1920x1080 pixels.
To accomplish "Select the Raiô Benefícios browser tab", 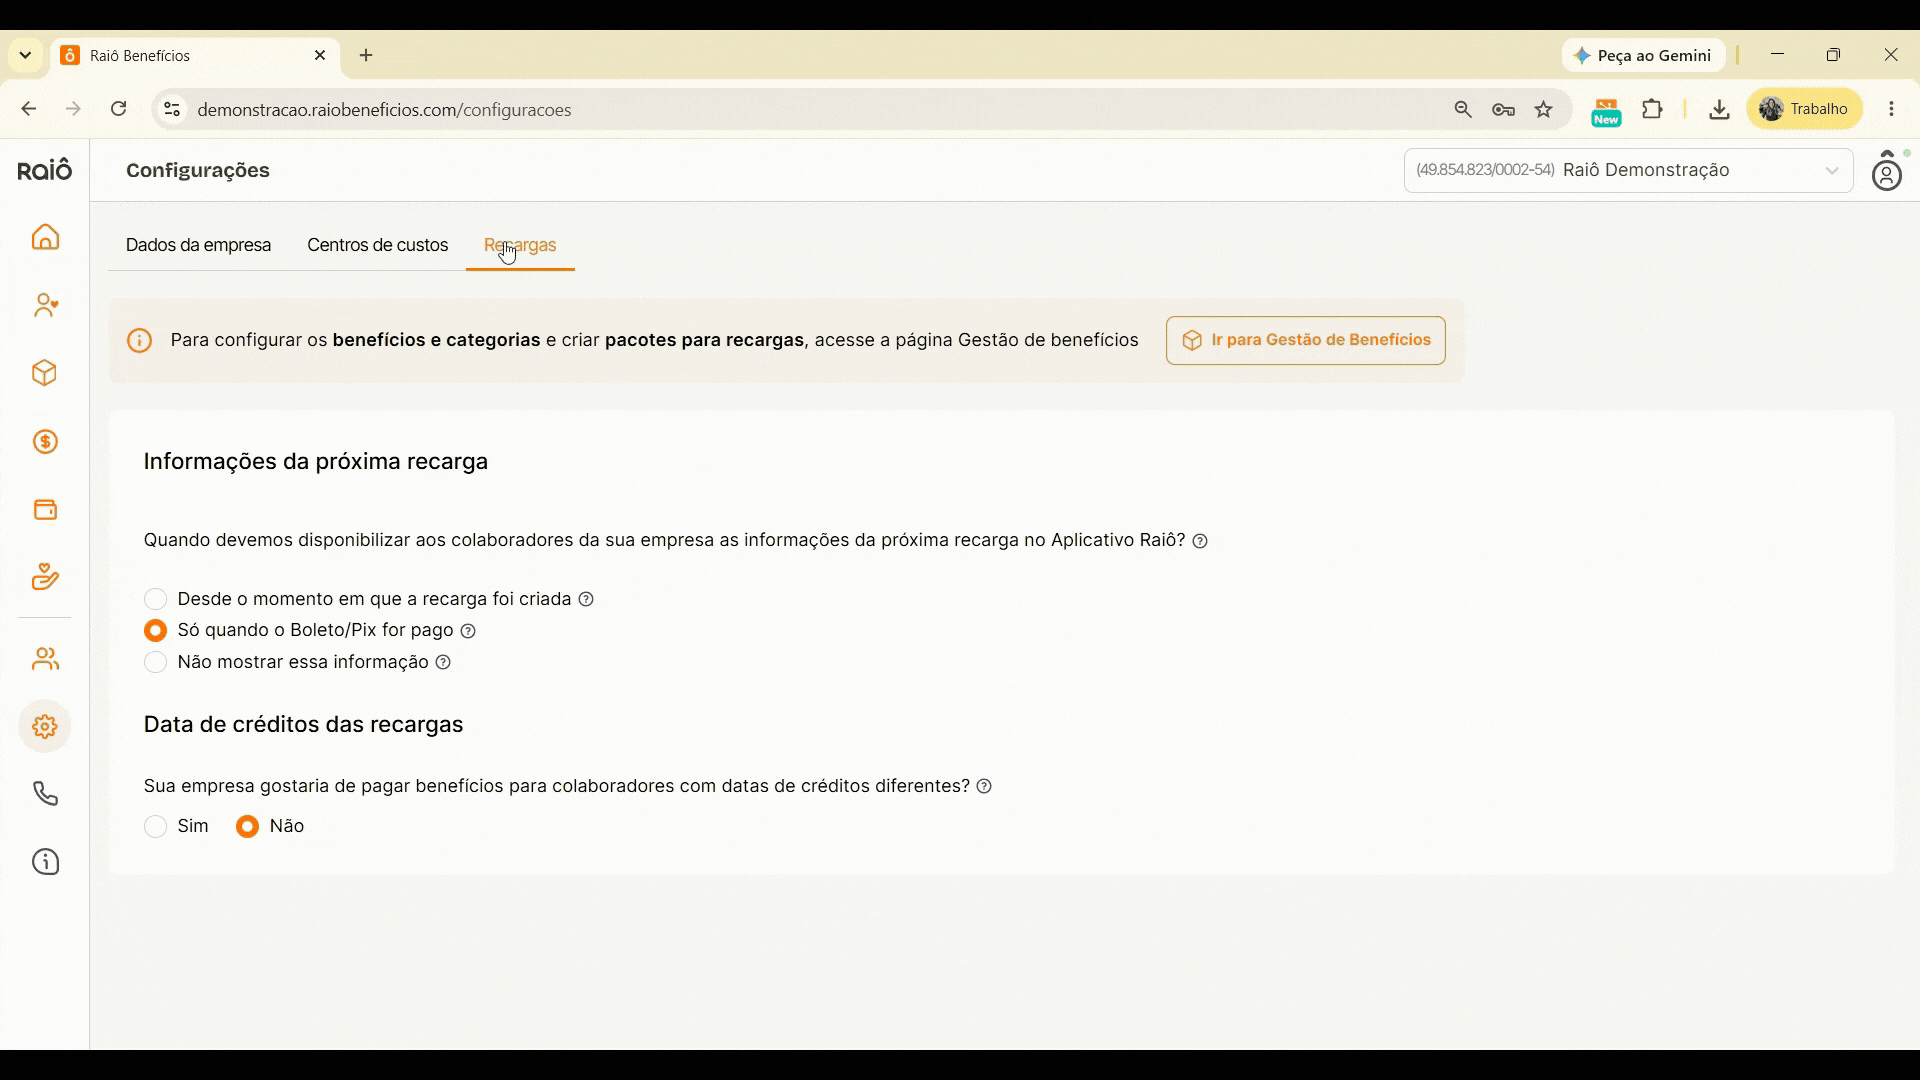I will point(195,56).
